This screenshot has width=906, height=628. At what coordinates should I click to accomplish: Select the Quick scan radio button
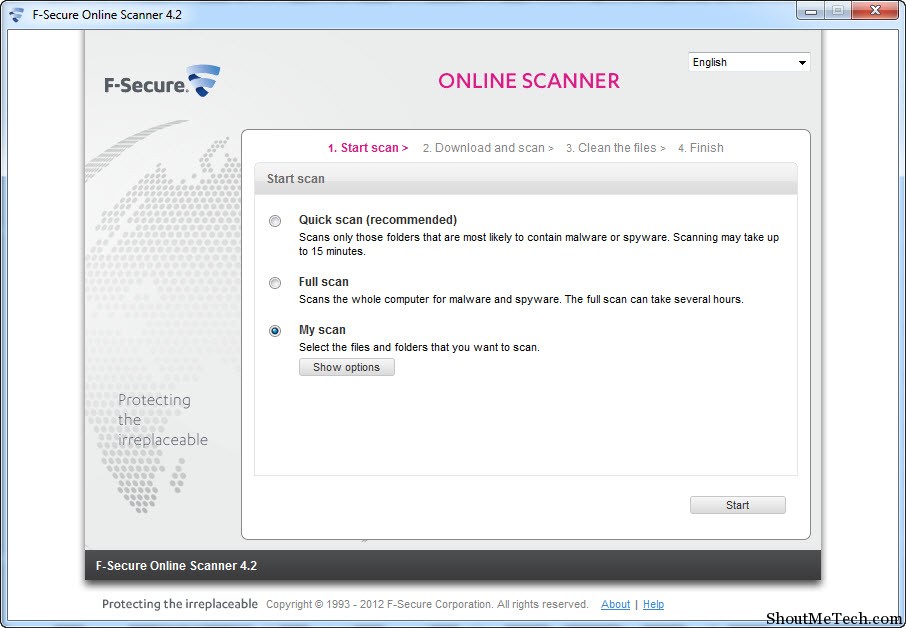point(275,221)
